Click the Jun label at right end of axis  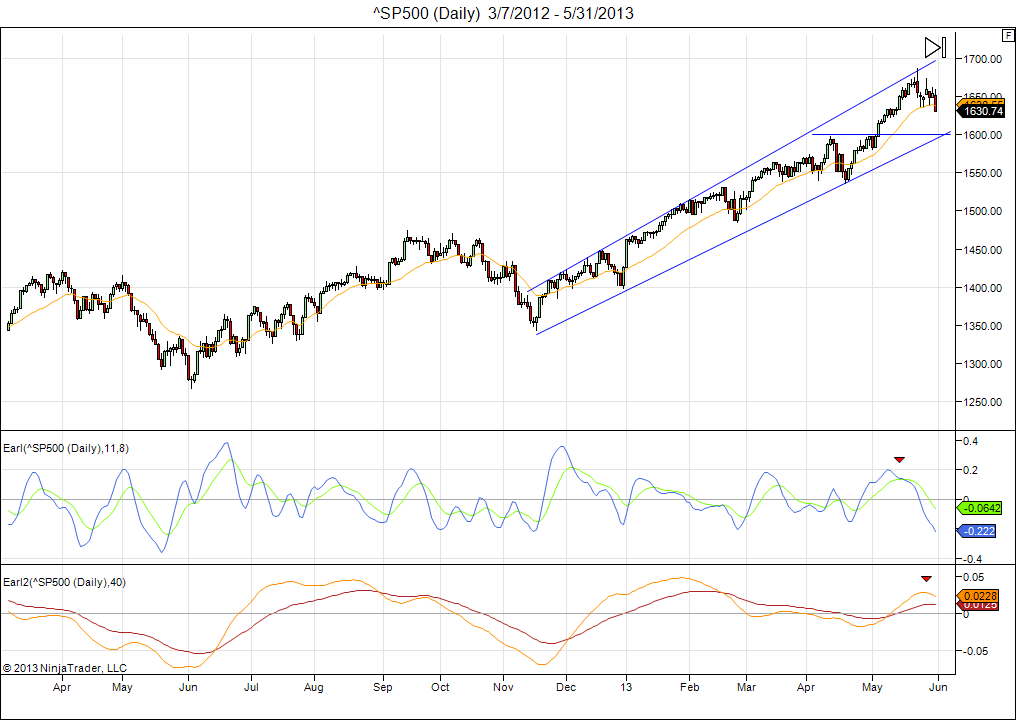pyautogui.click(x=937, y=688)
